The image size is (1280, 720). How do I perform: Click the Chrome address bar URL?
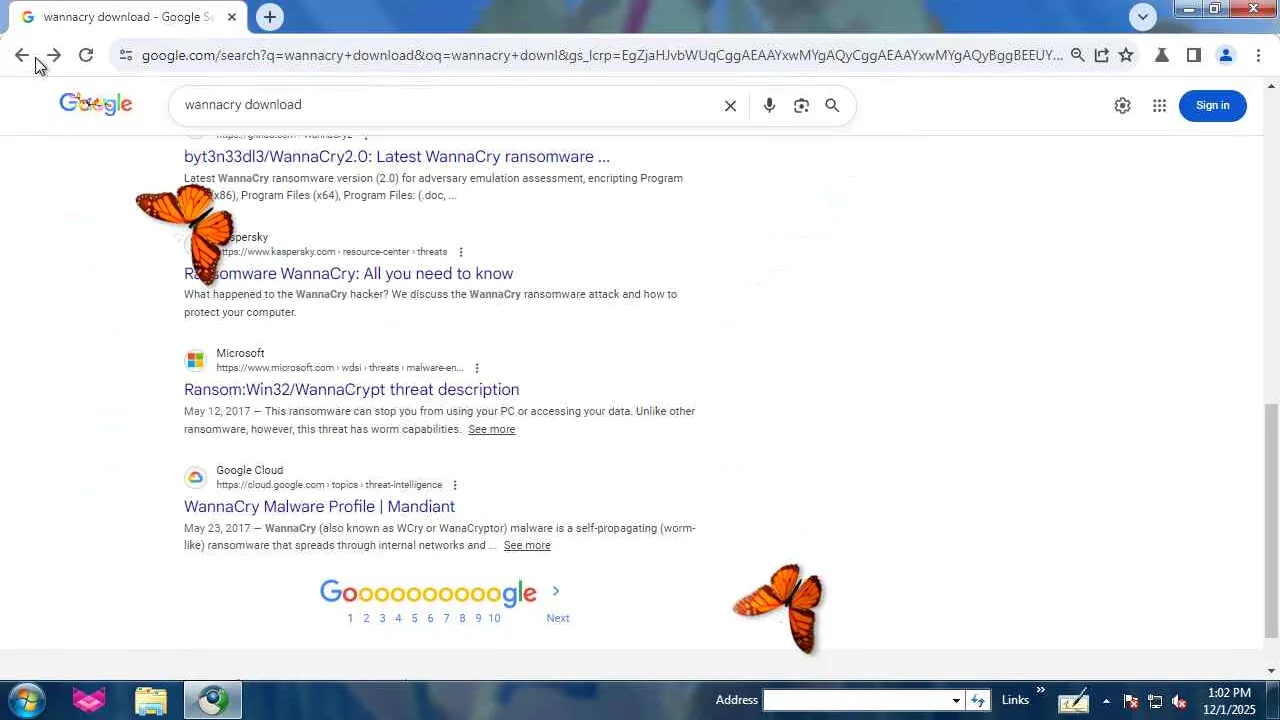602,56
